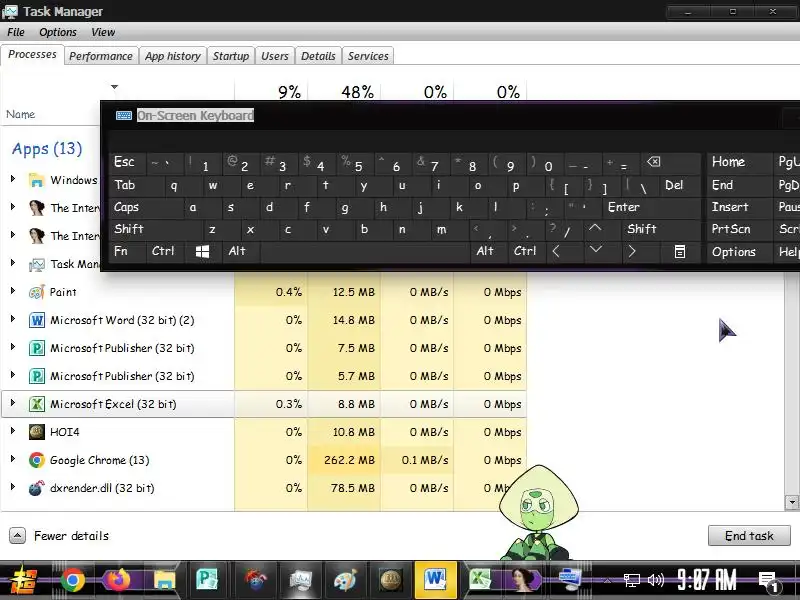Expand the Microsoft Word (32 bit) entry
The width and height of the screenshot is (800, 600).
click(x=13, y=319)
